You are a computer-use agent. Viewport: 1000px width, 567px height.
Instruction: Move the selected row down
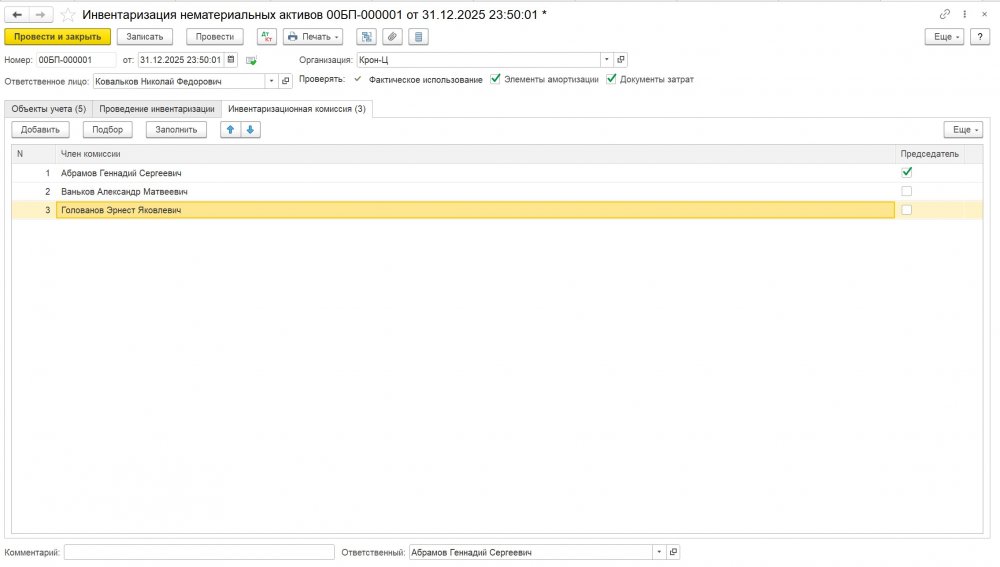tap(250, 129)
